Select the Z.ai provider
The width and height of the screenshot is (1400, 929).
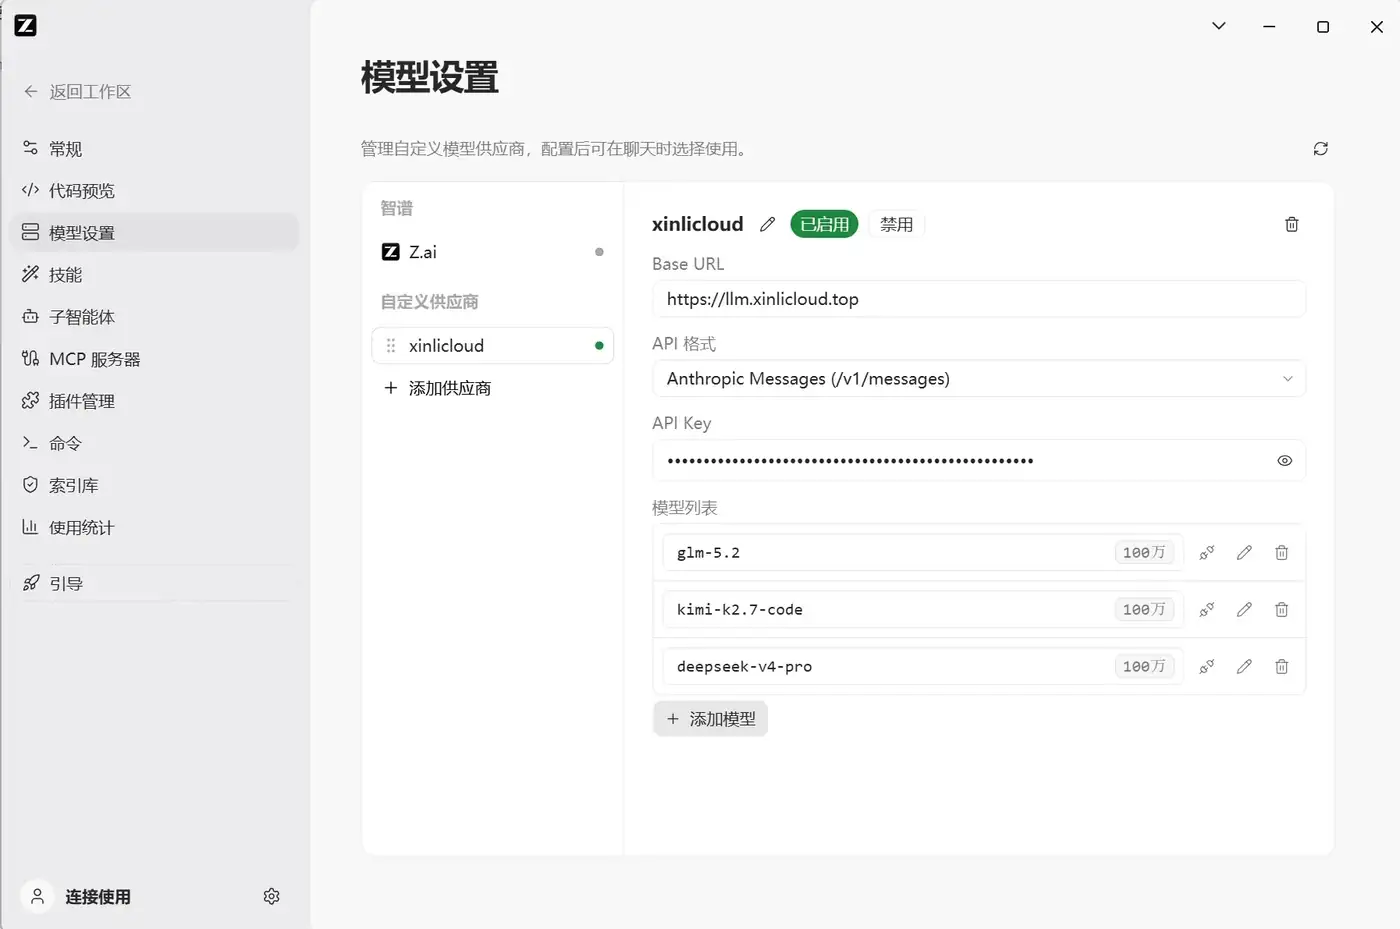(492, 252)
